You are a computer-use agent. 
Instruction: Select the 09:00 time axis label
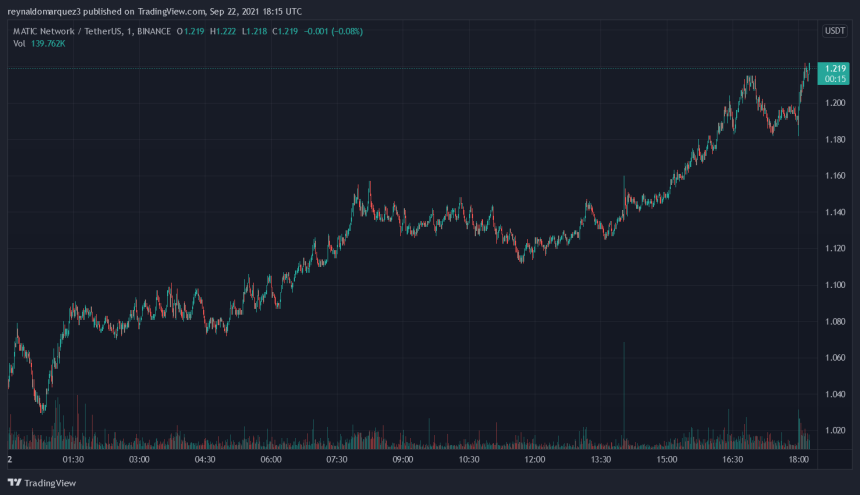[x=402, y=460]
